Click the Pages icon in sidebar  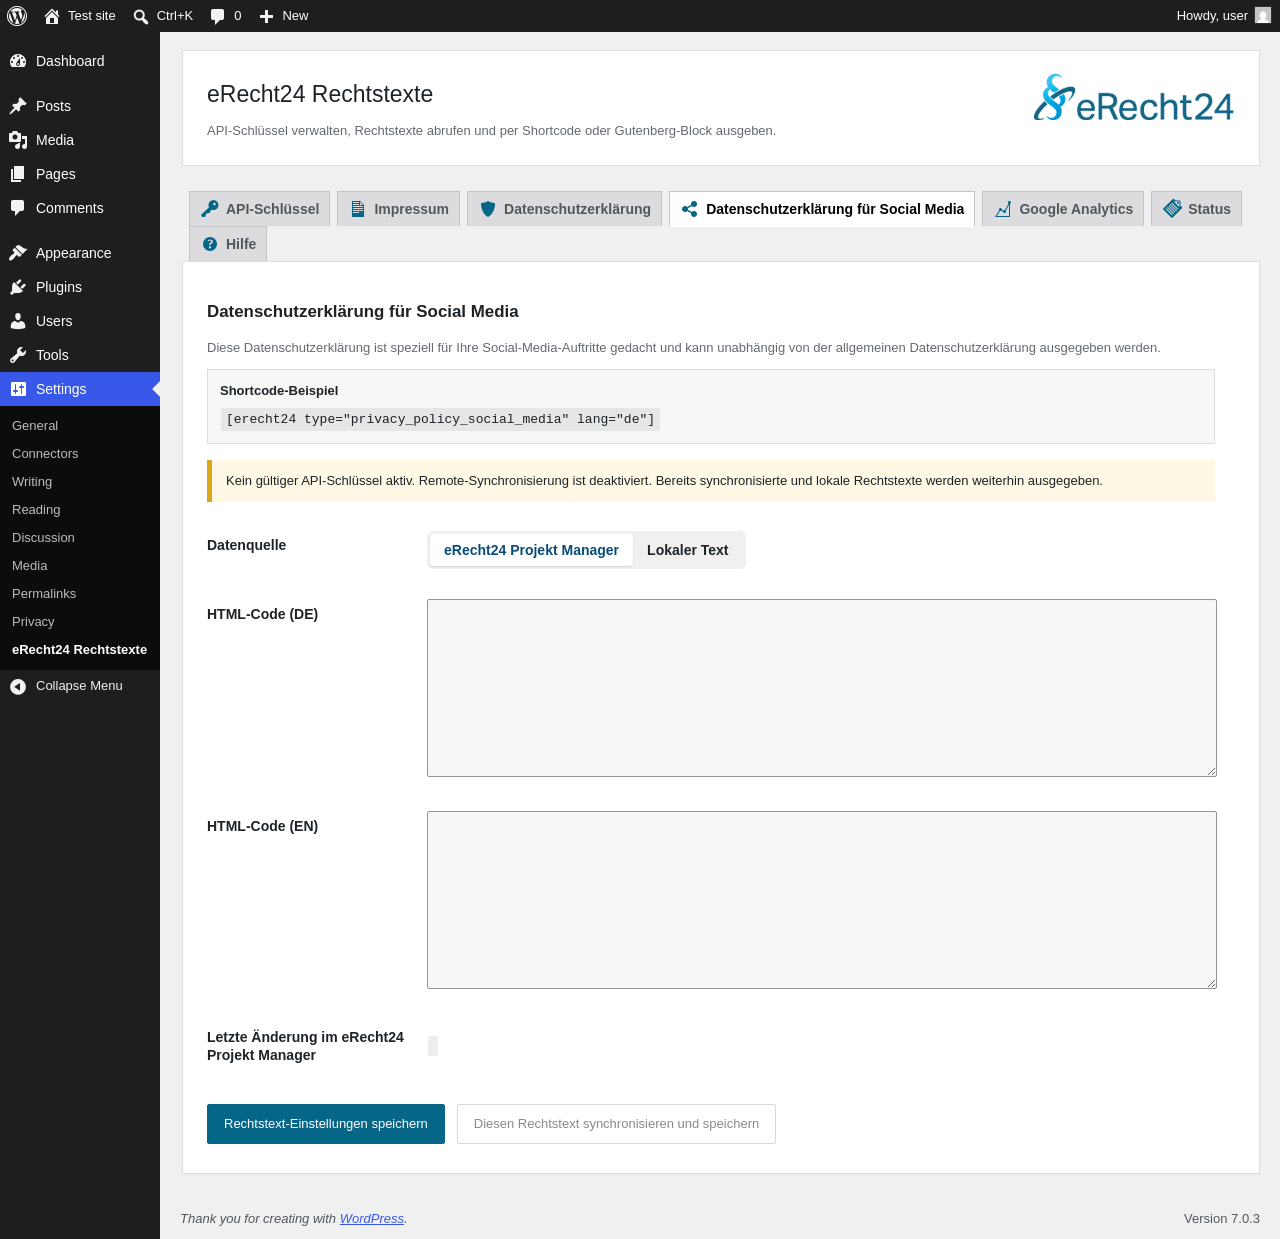pos(18,174)
